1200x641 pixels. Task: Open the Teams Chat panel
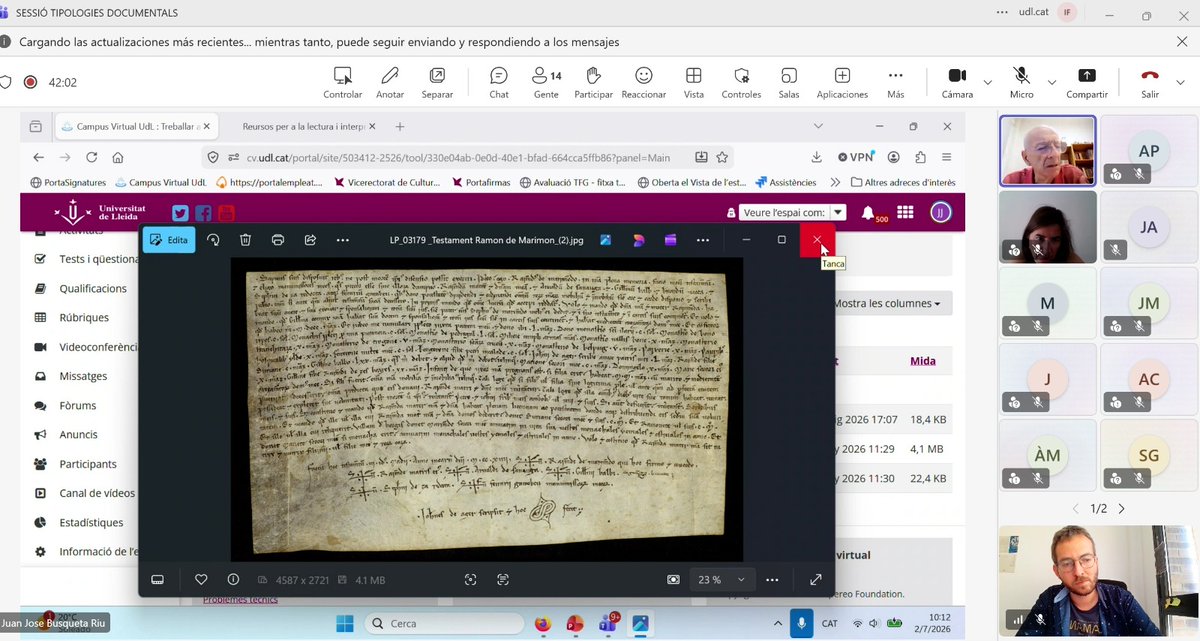tap(499, 83)
